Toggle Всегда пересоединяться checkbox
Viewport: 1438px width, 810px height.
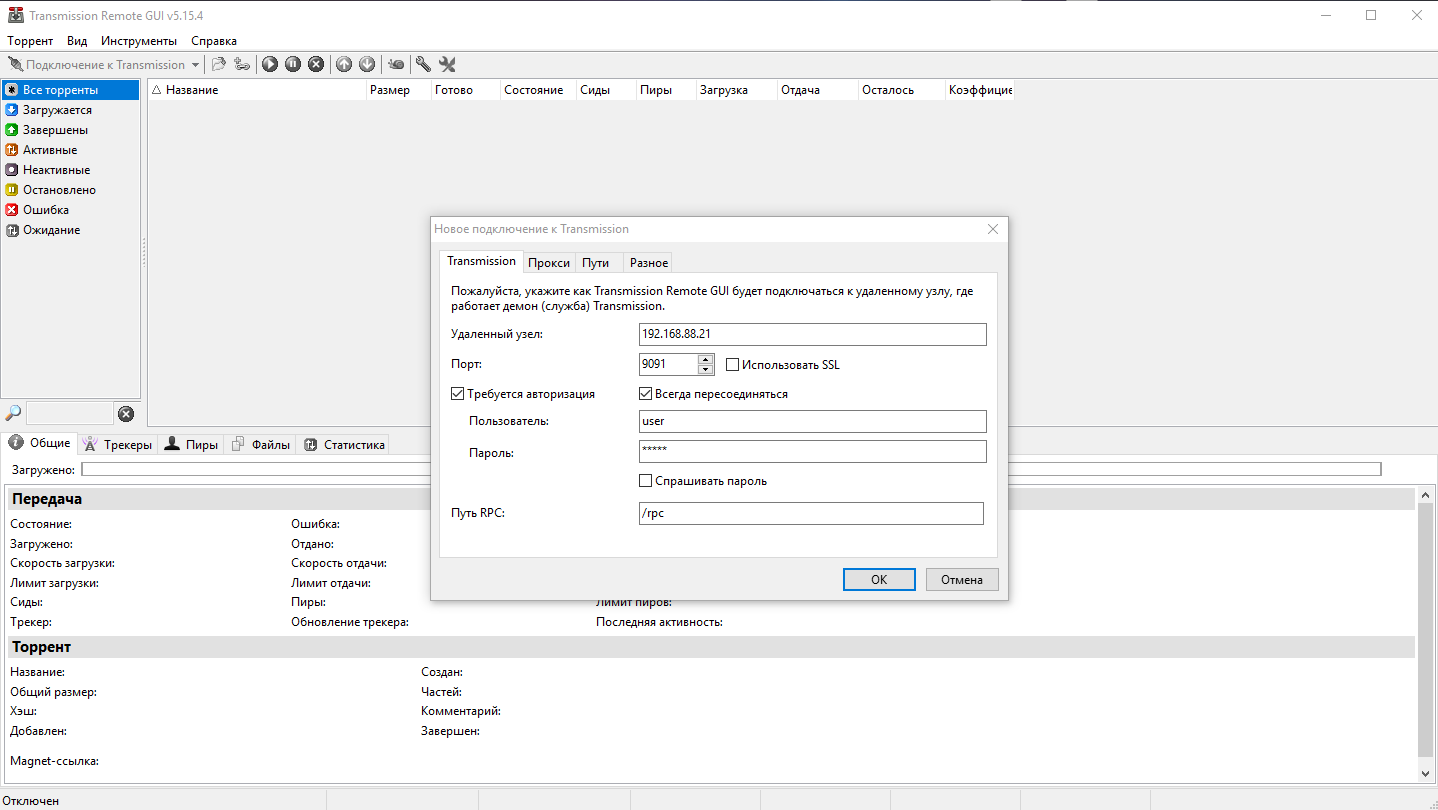[x=646, y=394]
